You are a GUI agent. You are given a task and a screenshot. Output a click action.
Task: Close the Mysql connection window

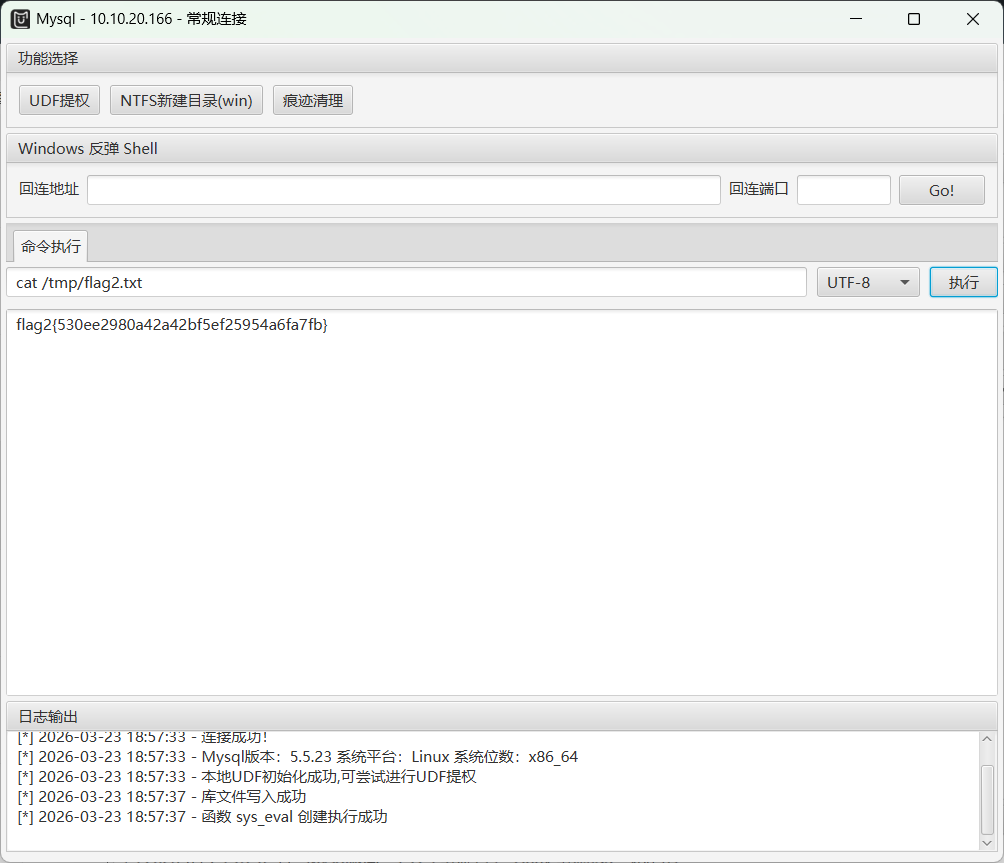click(972, 19)
